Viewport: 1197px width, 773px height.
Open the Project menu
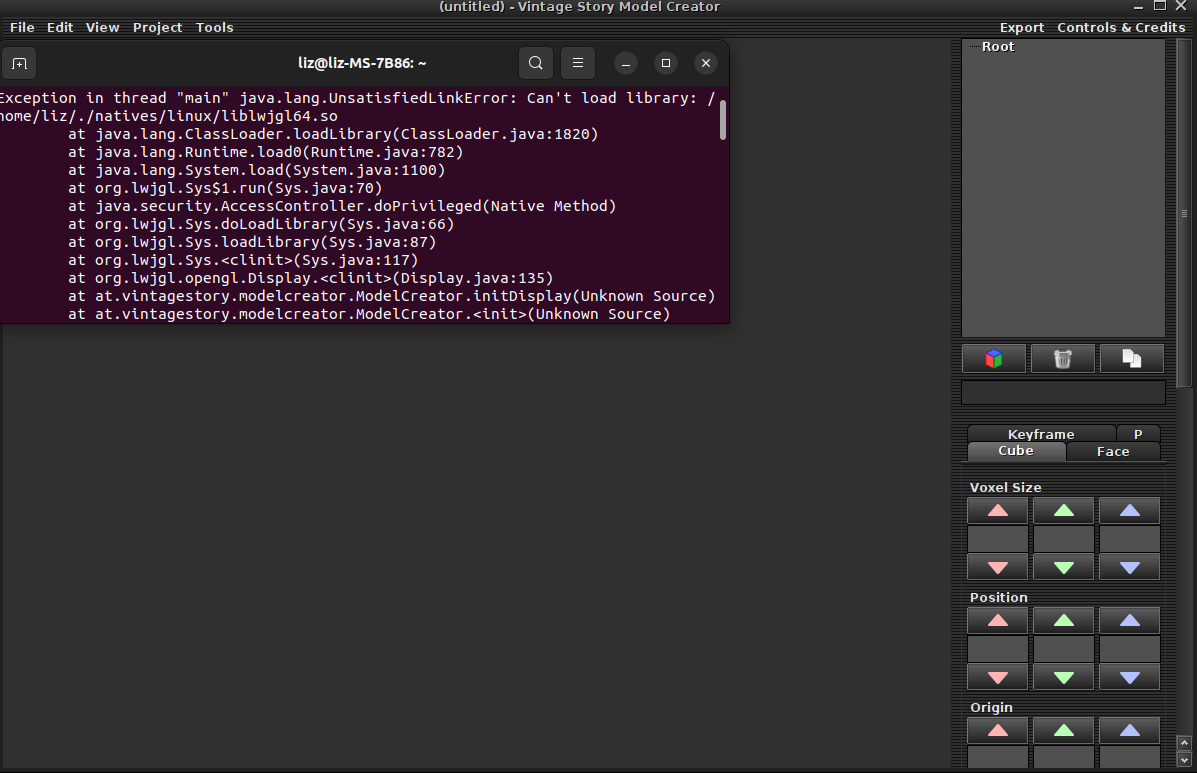pos(157,28)
